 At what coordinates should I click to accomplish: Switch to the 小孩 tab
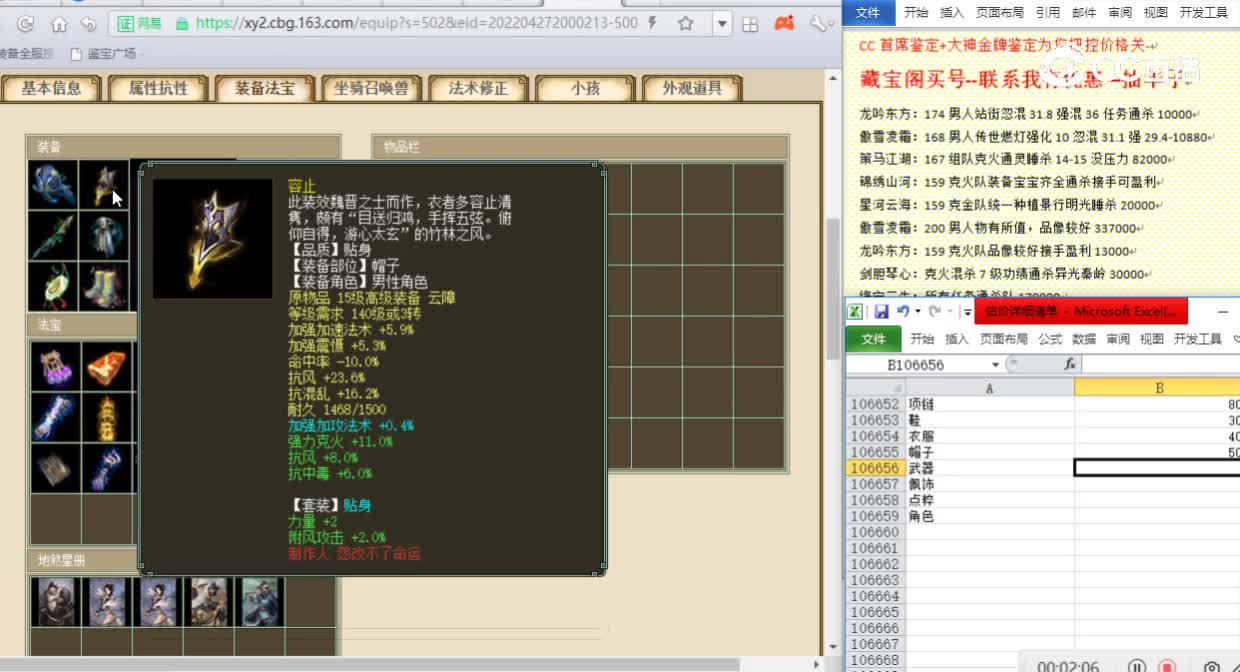click(585, 88)
